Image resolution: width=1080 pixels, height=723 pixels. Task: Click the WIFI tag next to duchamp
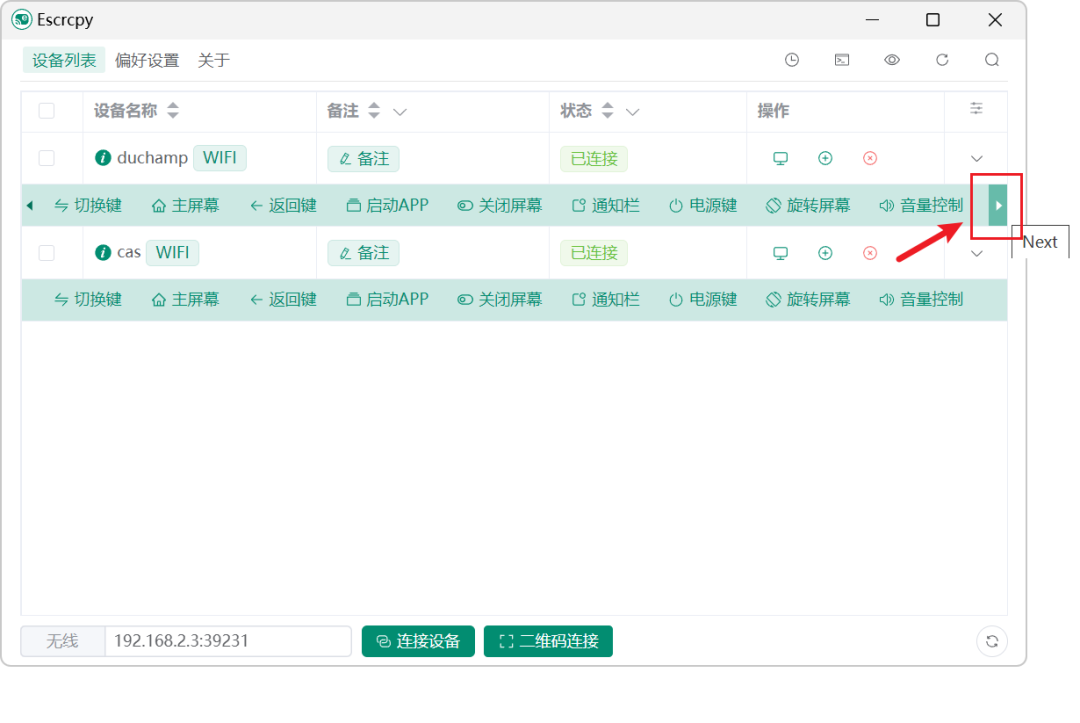click(220, 158)
